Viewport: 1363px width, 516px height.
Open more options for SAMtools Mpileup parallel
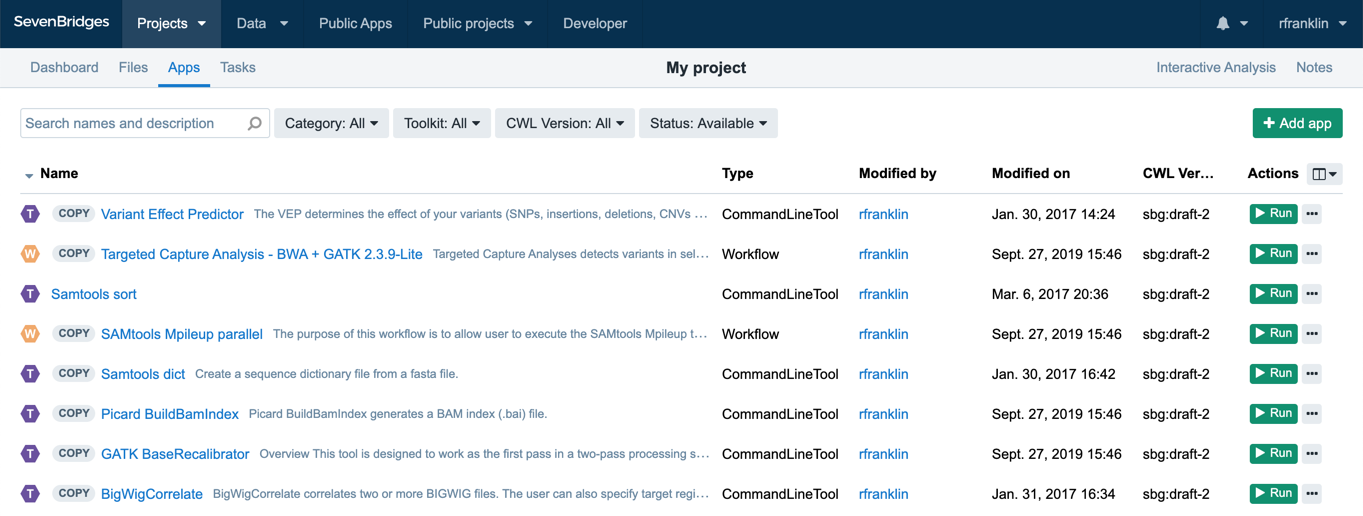pyautogui.click(x=1312, y=334)
